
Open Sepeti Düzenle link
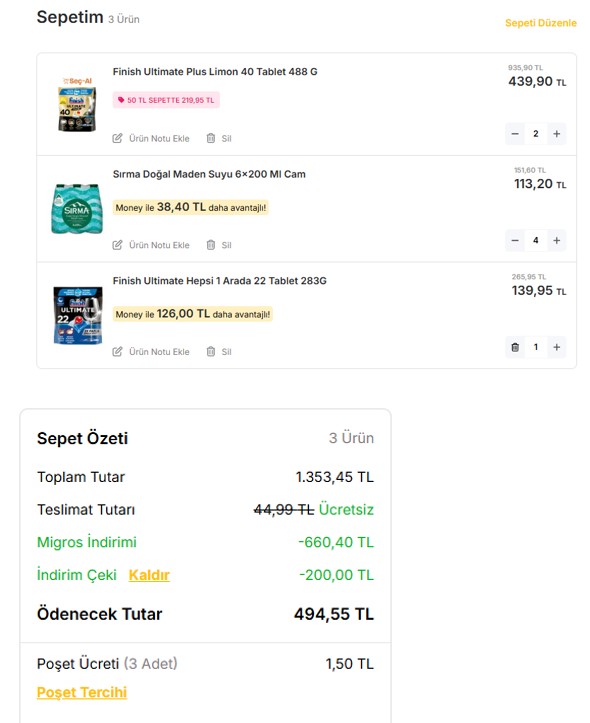pos(541,23)
